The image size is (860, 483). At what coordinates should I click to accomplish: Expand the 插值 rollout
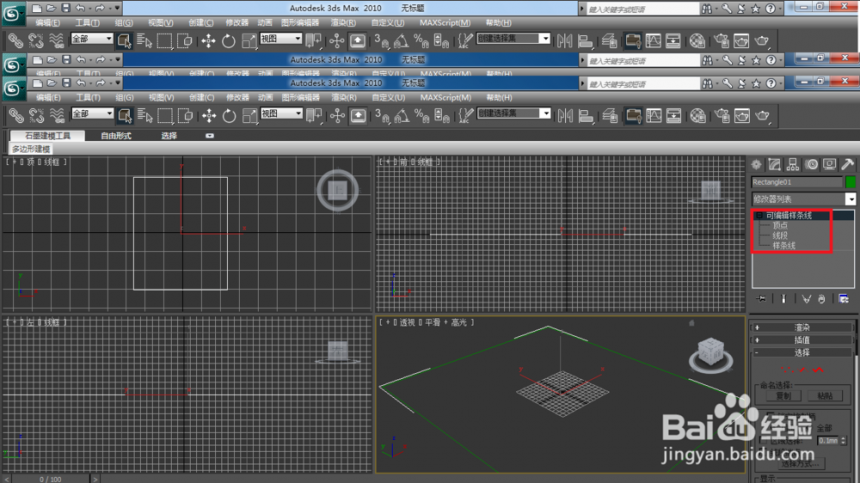tap(802, 340)
